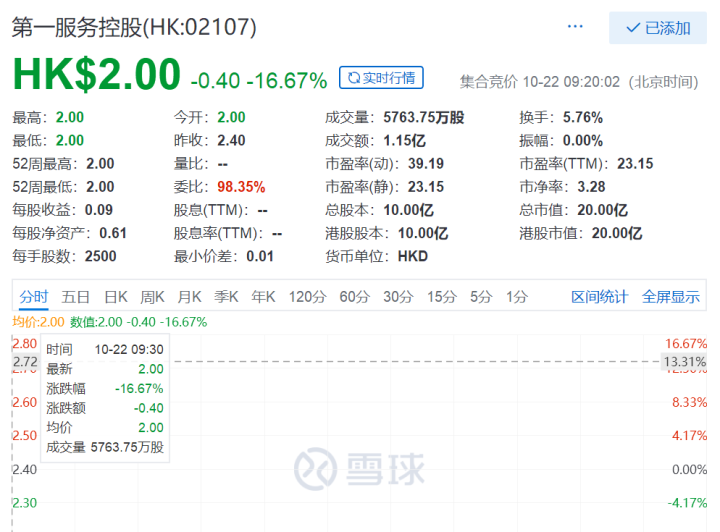720x532 pixels.
Task: Click the 数值:2.00 -0.40 -16.67% legend
Action: [x=138, y=322]
